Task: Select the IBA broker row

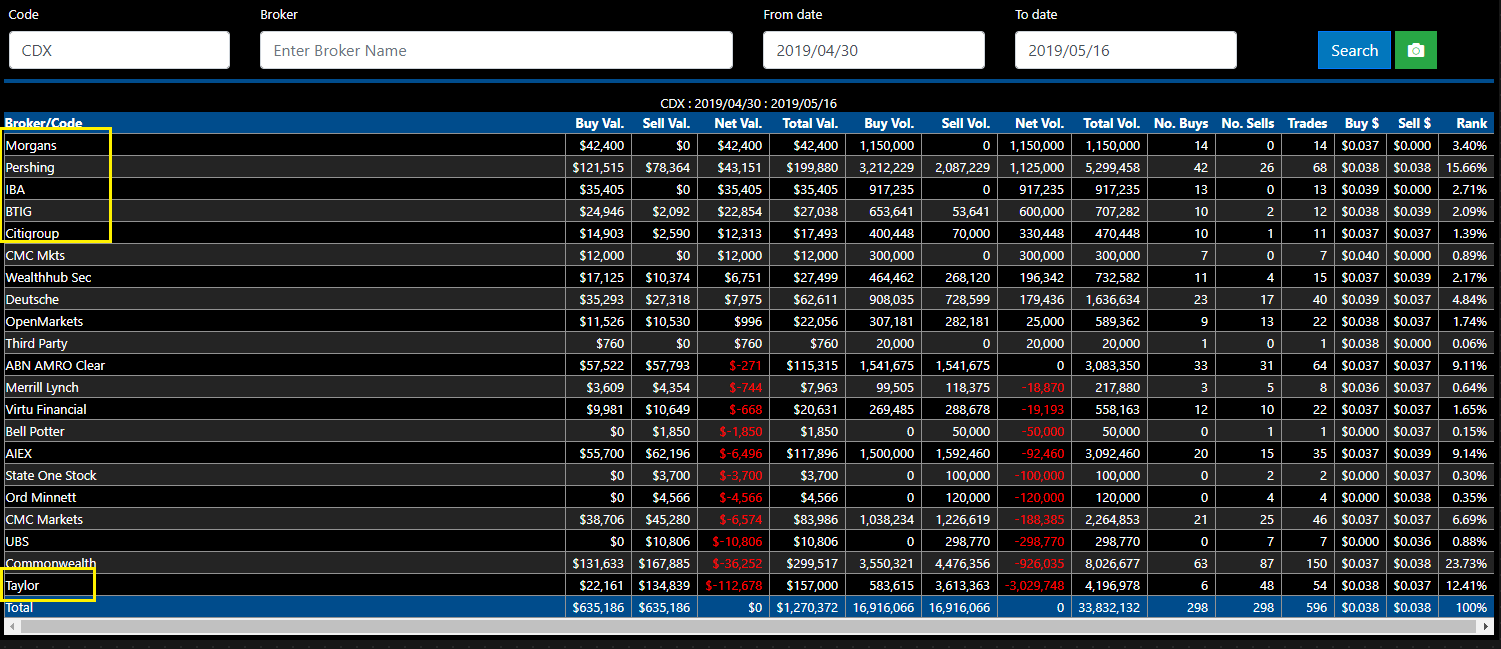Action: tap(747, 189)
